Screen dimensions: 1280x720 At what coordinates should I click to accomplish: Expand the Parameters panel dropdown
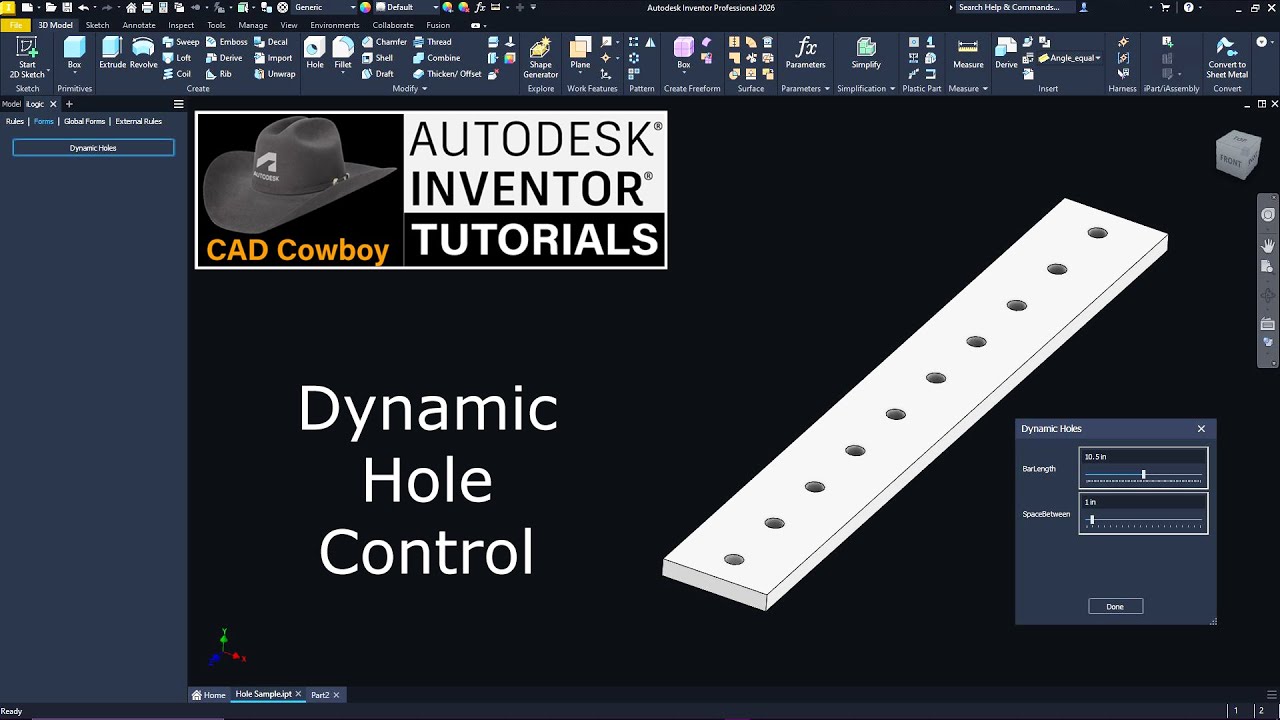(805, 88)
